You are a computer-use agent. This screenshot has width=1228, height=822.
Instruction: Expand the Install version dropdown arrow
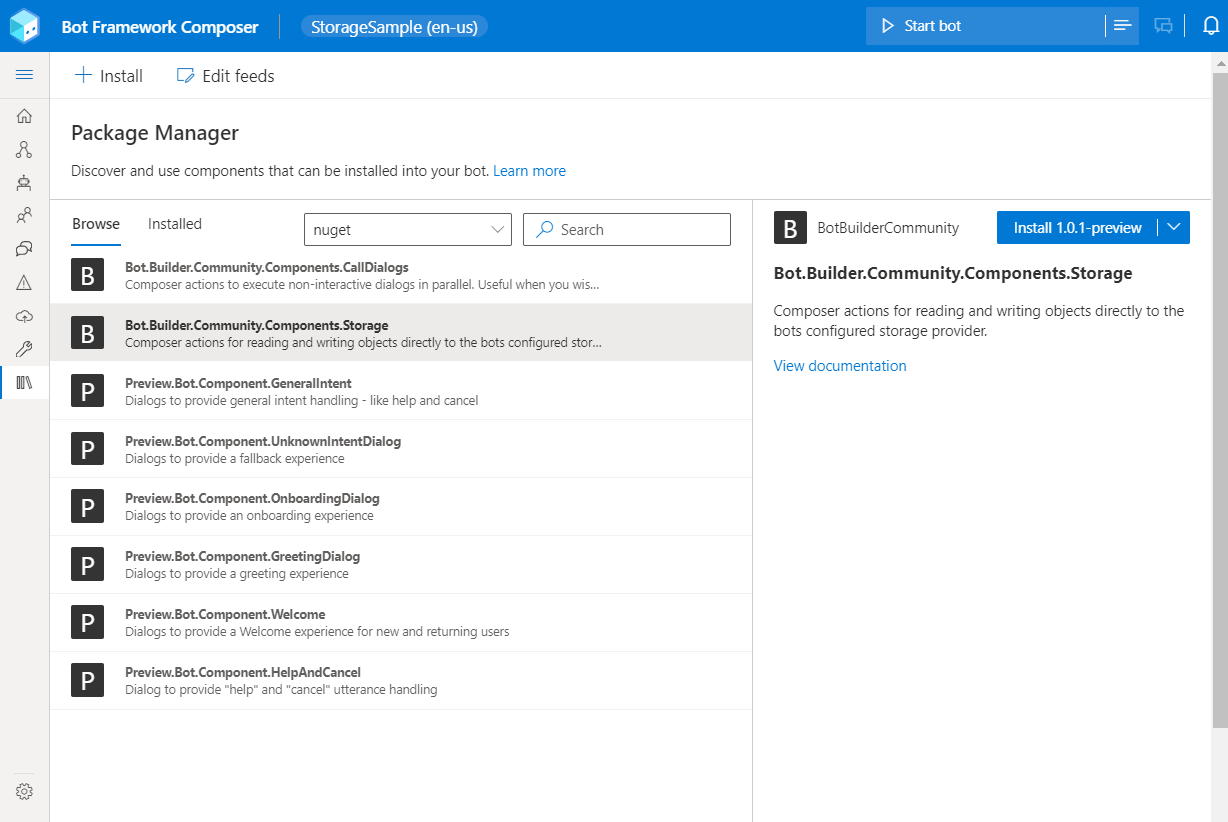coord(1173,227)
